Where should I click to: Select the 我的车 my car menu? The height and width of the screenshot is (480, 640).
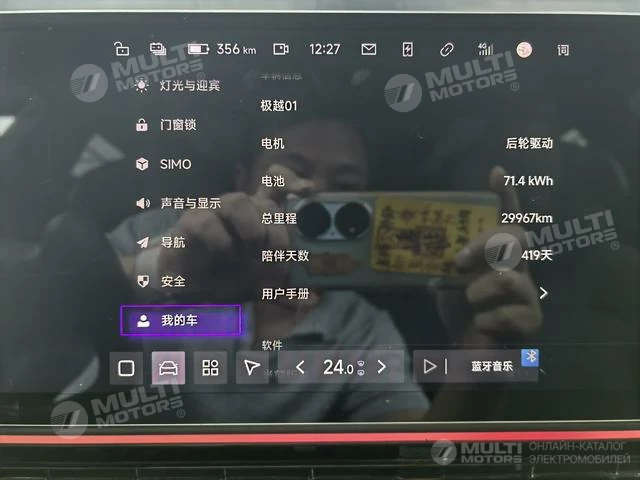point(181,320)
